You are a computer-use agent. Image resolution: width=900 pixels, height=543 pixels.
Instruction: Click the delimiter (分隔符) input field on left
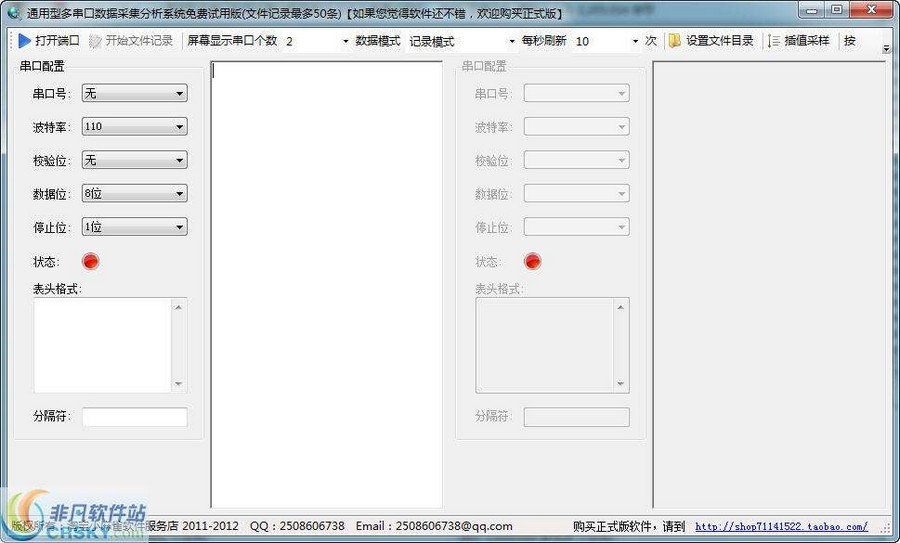click(134, 417)
